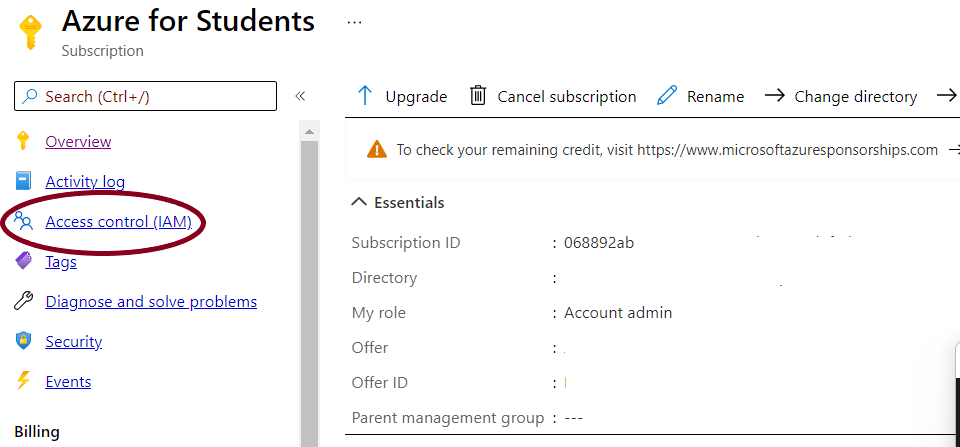Click Change directory in toolbar
Viewport: 960px width, 447px height.
click(x=841, y=96)
